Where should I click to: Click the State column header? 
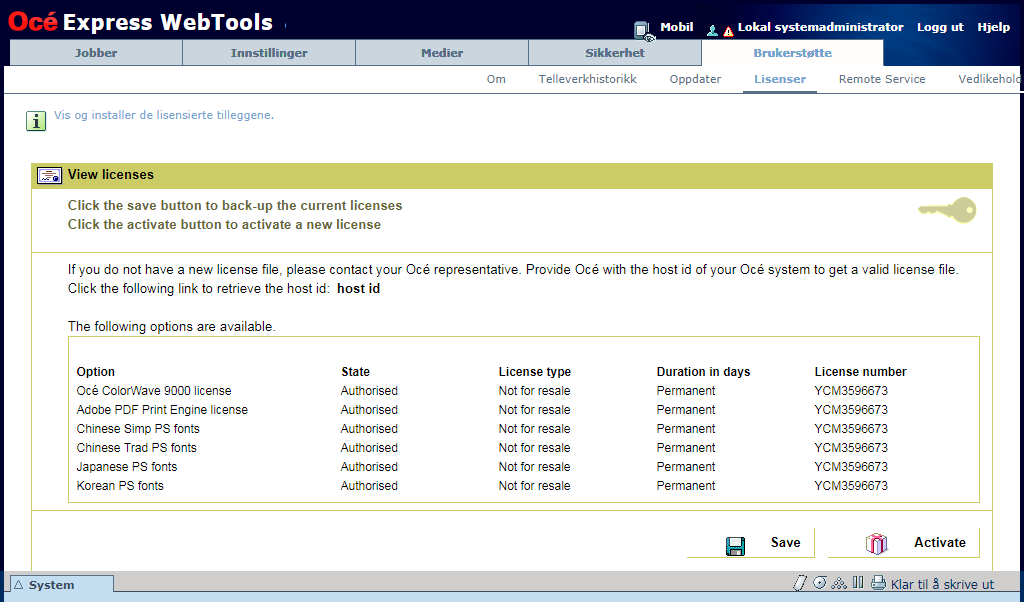[355, 372]
